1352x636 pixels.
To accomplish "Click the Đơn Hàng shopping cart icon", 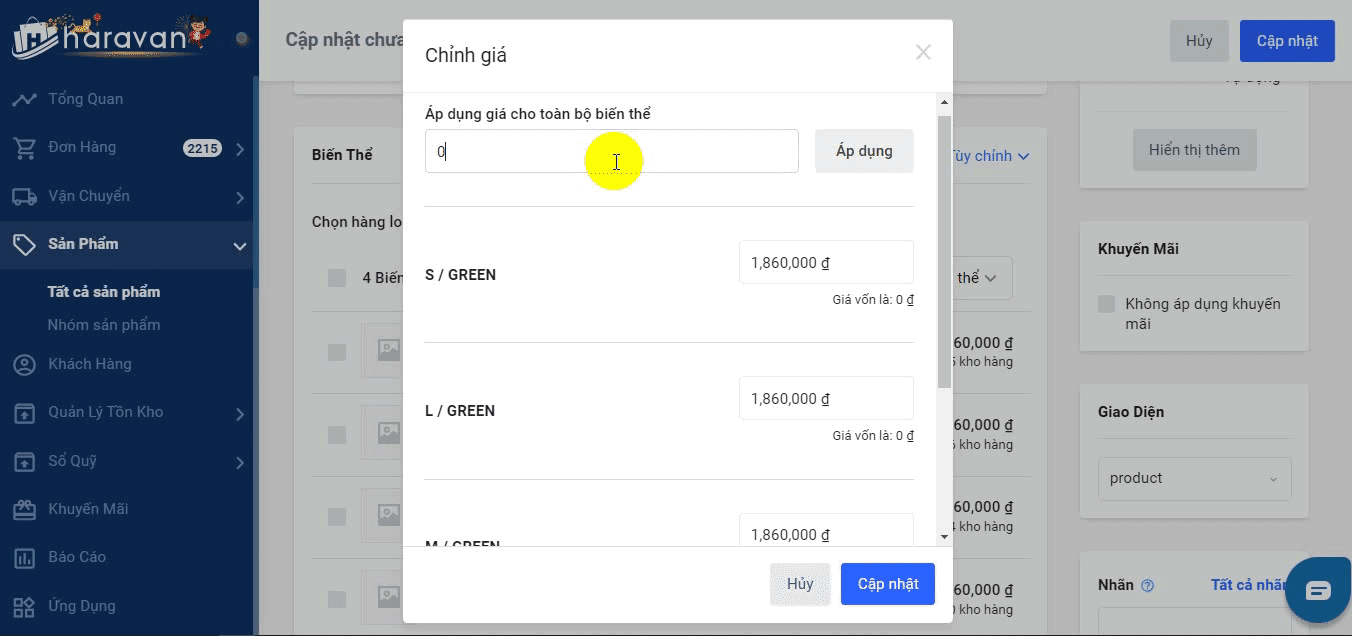I will point(24,148).
